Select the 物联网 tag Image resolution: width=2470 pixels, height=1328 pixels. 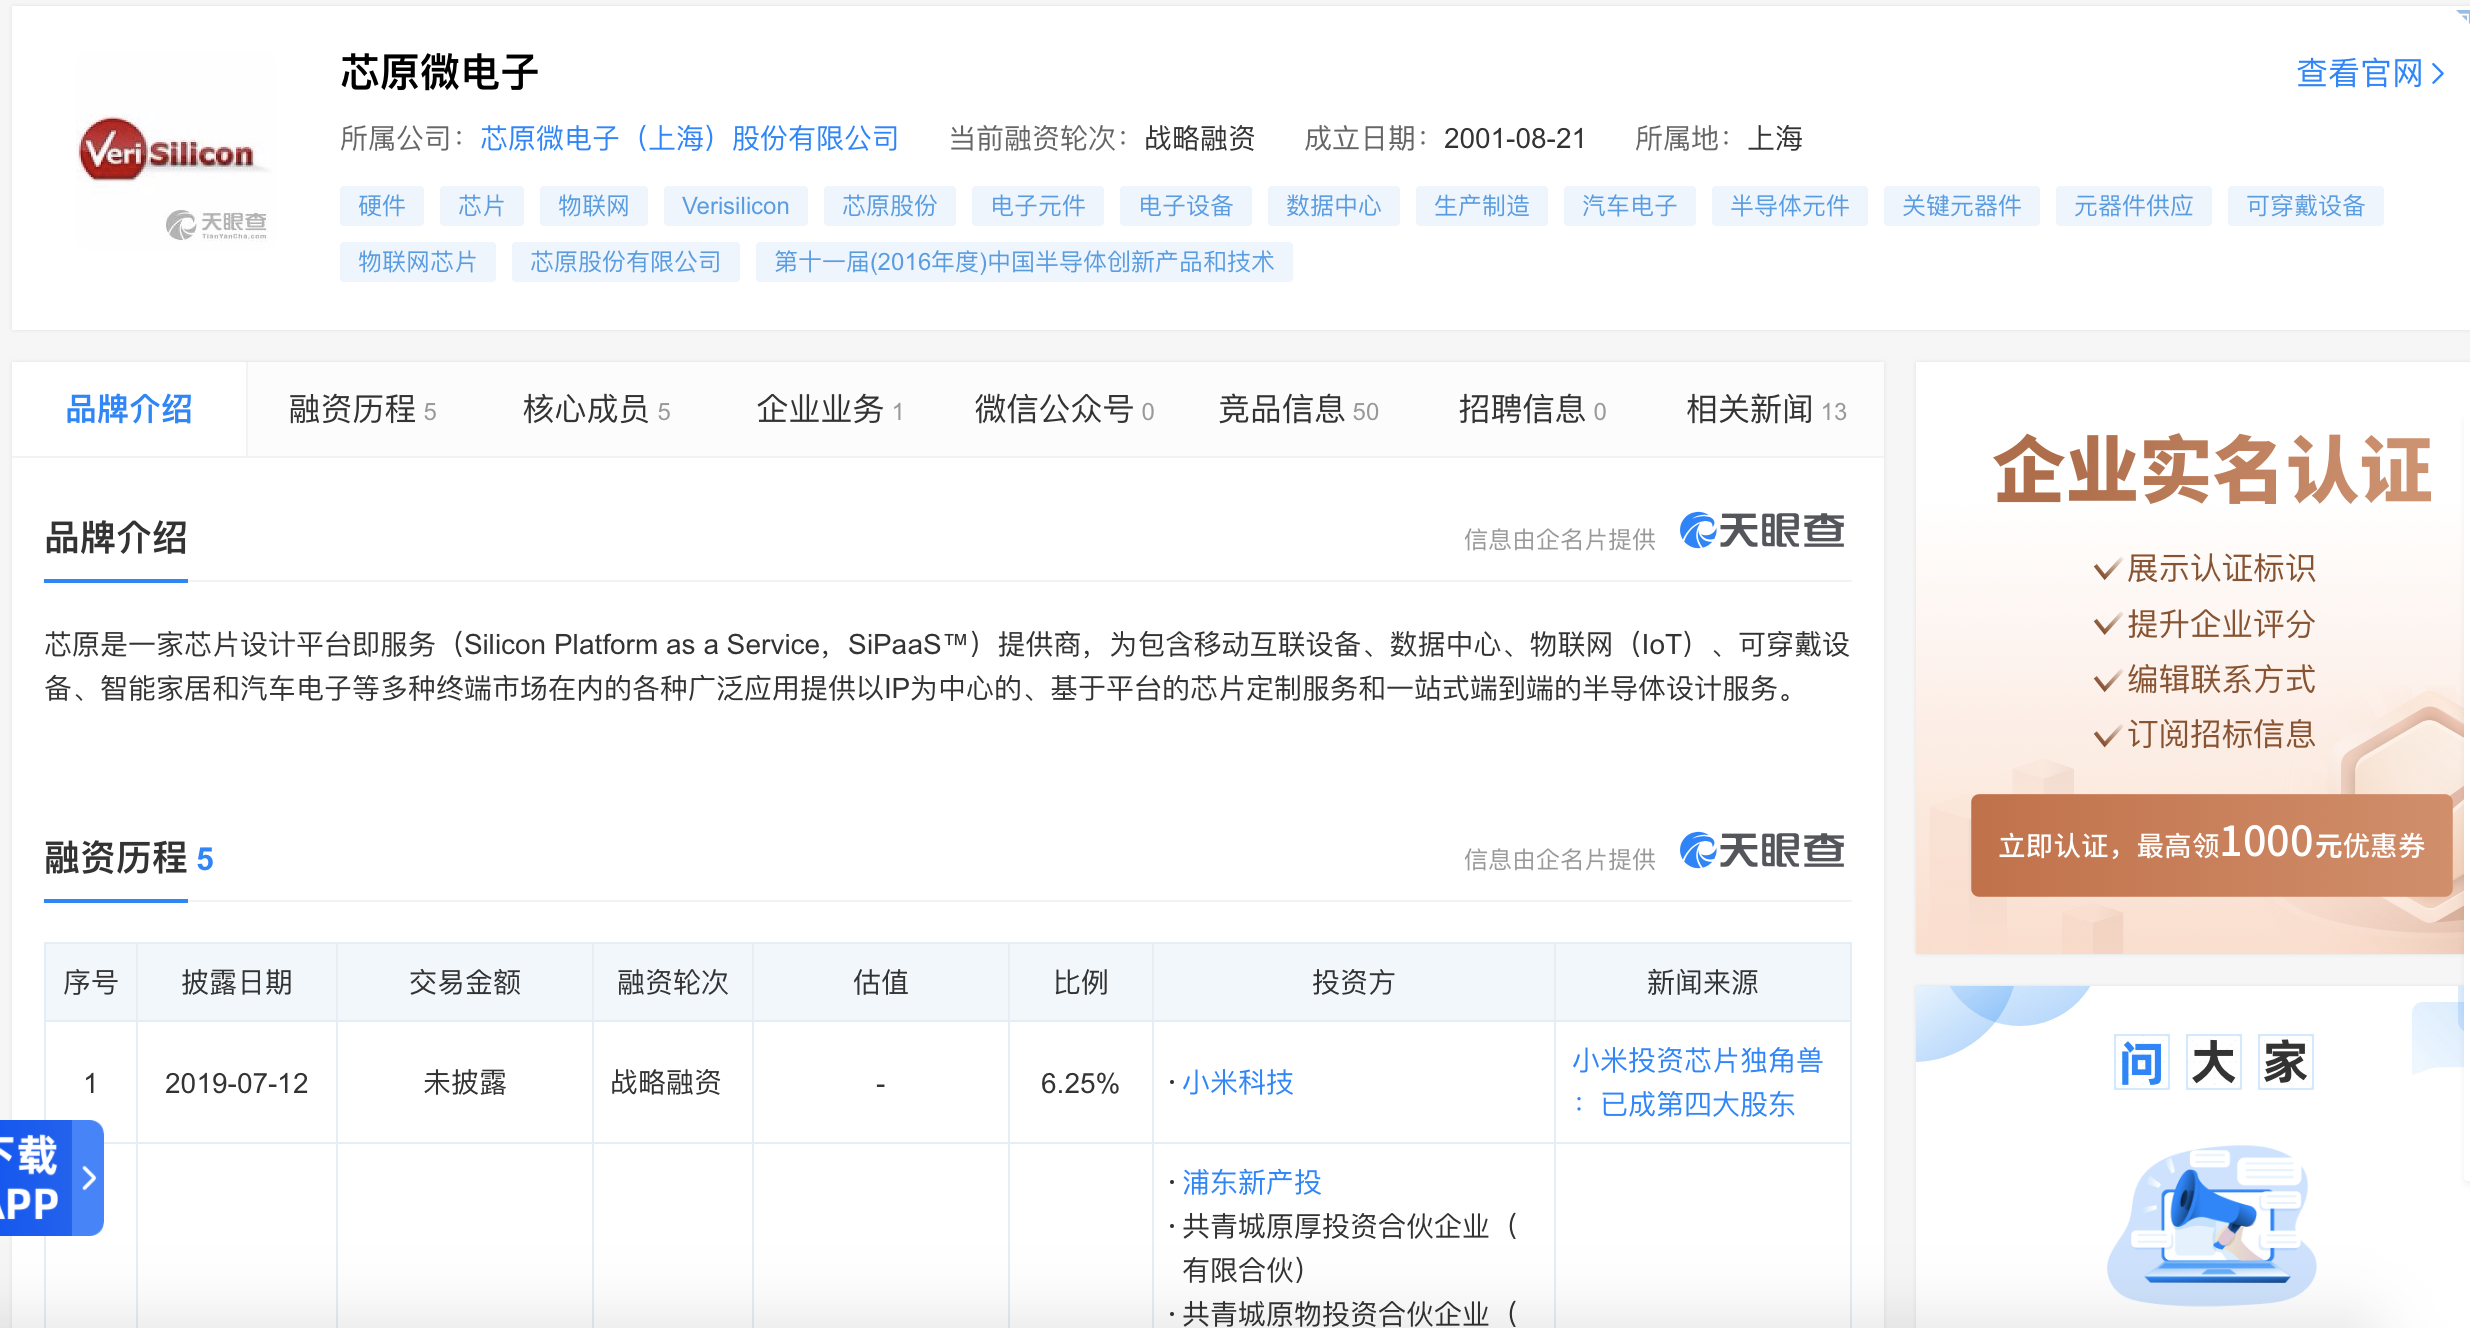coord(594,206)
